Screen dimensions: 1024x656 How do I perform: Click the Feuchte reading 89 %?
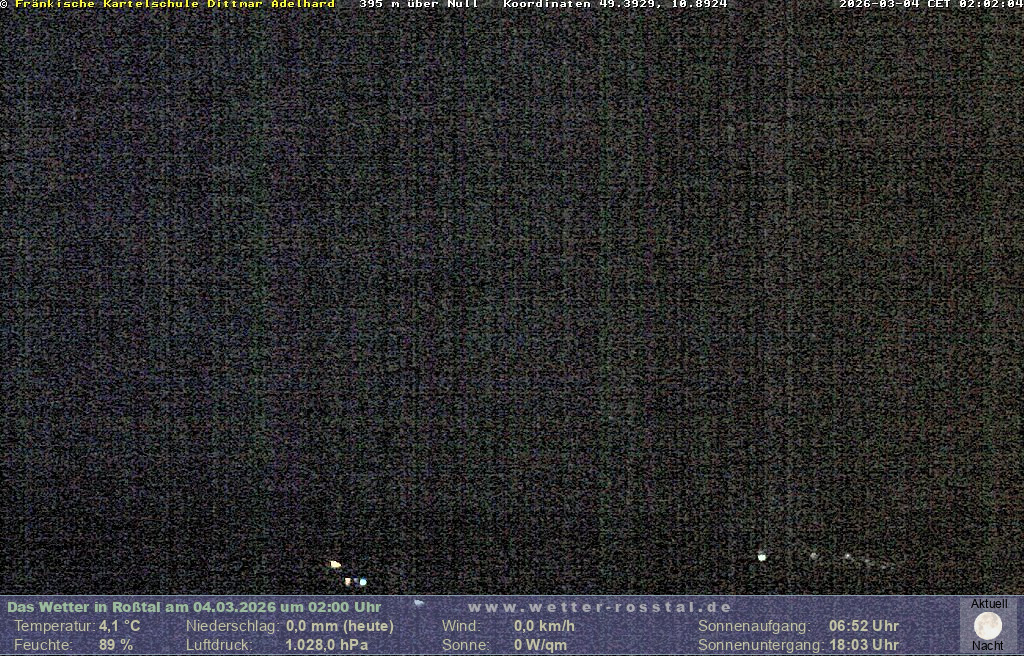click(x=116, y=645)
